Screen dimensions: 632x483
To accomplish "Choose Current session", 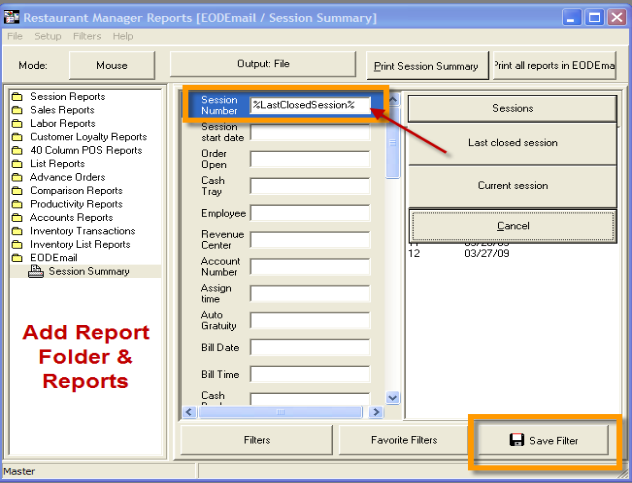I will tap(512, 185).
